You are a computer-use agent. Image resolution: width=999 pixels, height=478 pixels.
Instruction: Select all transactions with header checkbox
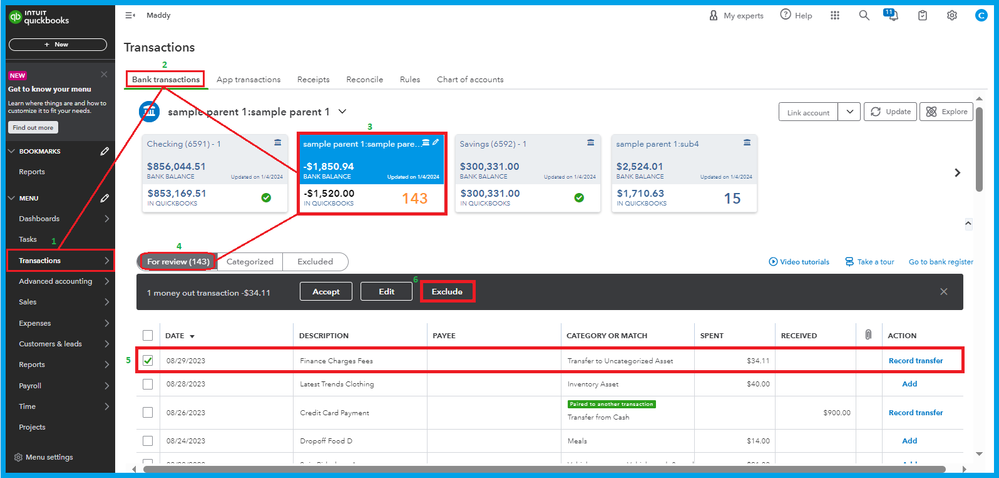pos(148,335)
